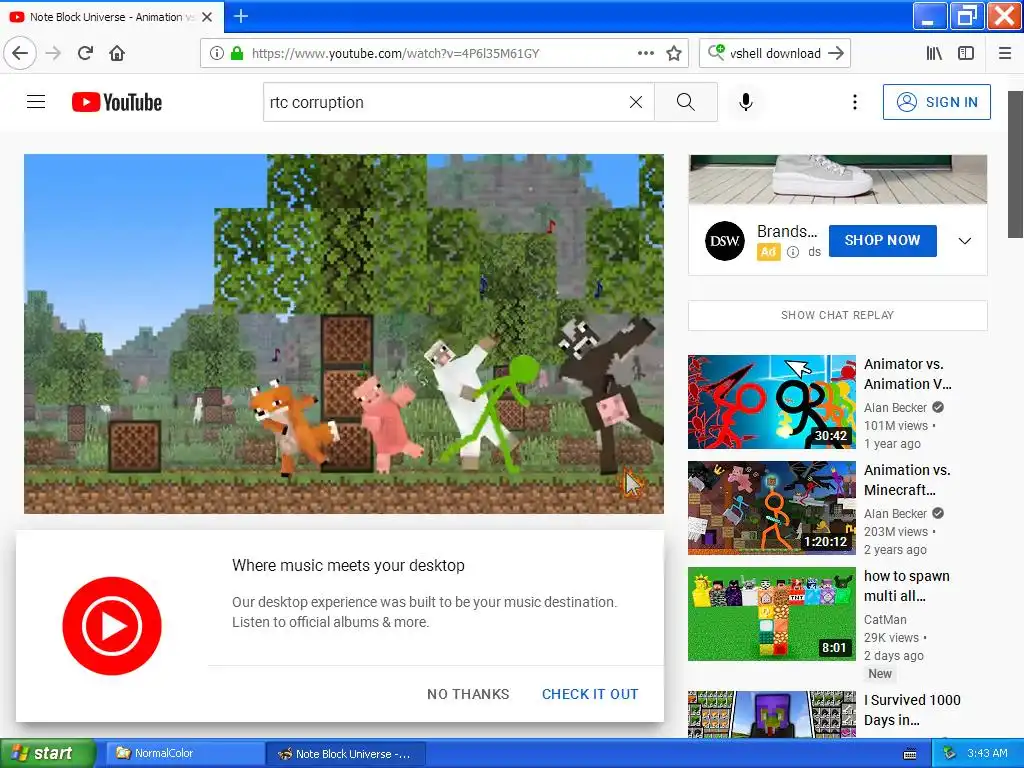Reload the page with the refresh icon
The width and height of the screenshot is (1024, 768).
pyautogui.click(x=85, y=53)
